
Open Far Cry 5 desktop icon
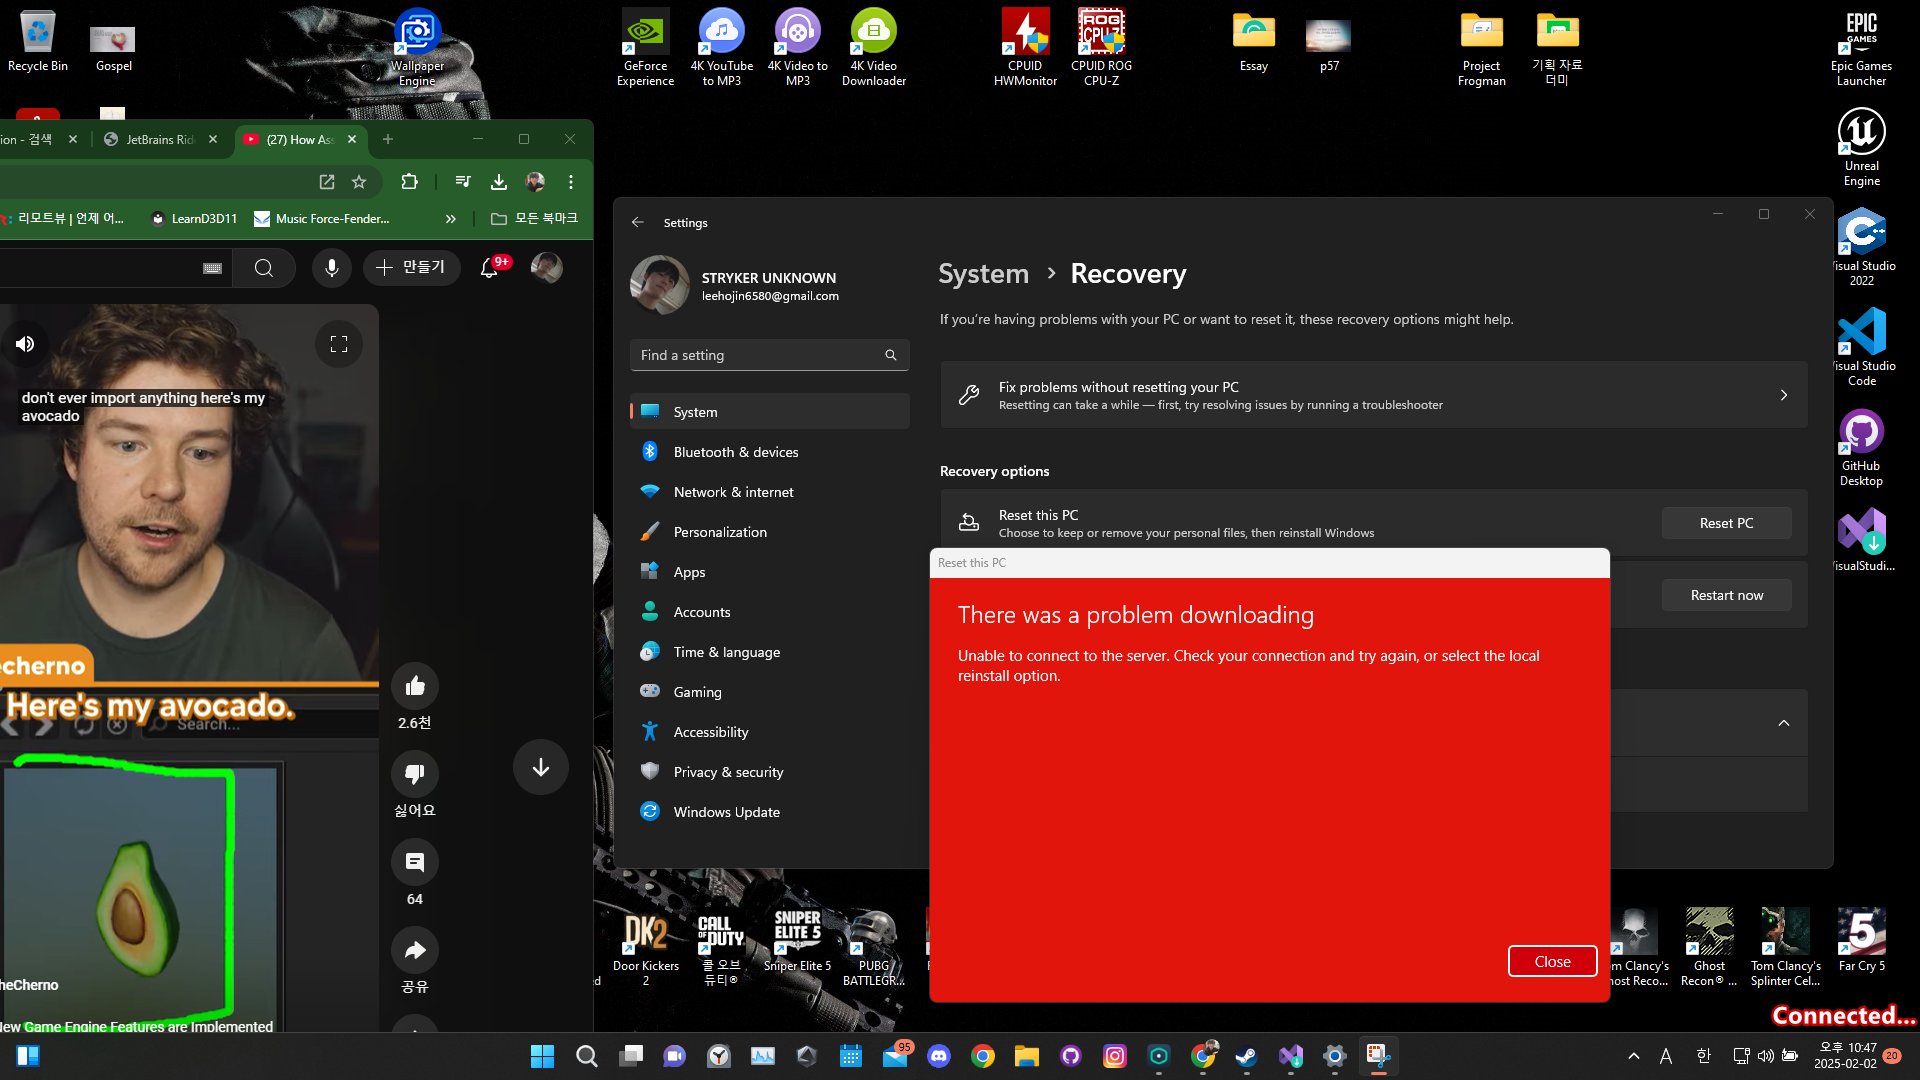[x=1861, y=941]
